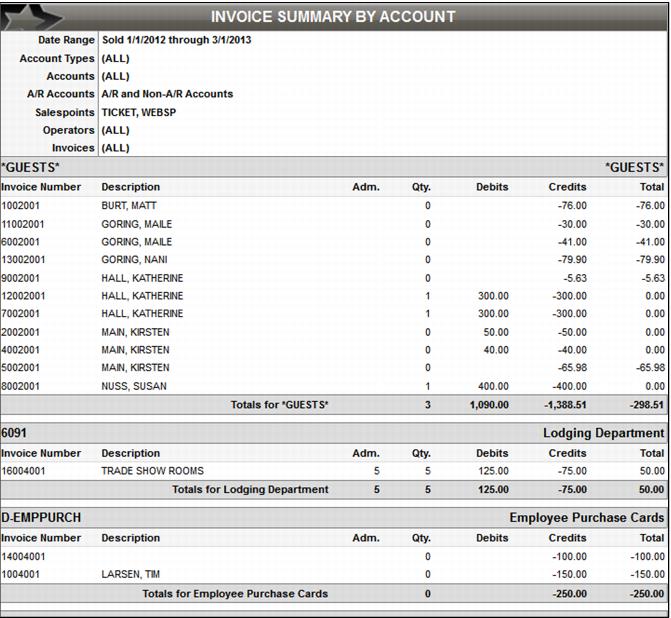Click the star logo in the report header
The image size is (671, 618).
[x=31, y=17]
